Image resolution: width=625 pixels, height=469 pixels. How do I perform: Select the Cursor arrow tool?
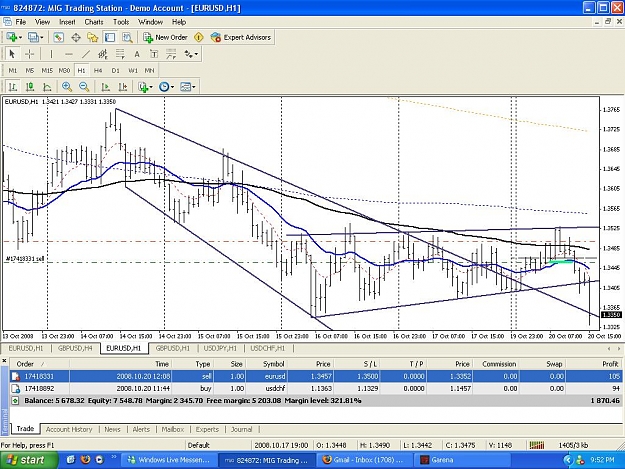point(12,54)
